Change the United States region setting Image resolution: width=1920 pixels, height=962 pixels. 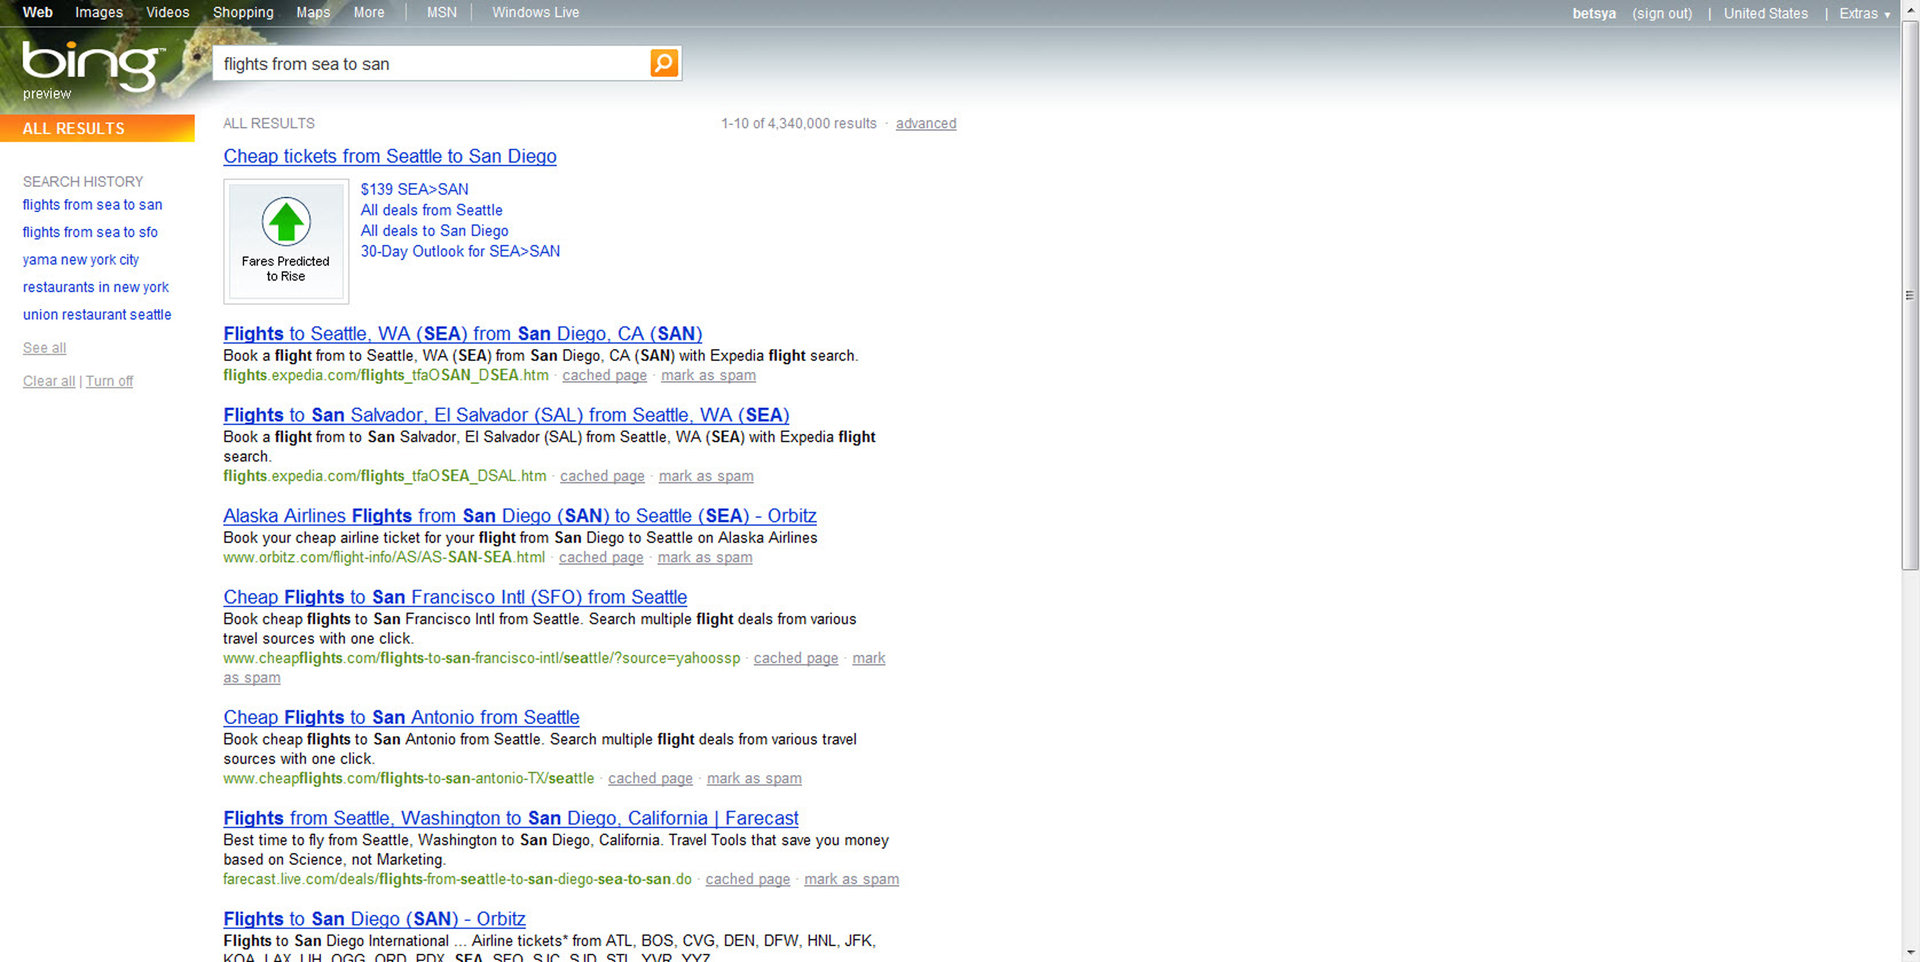[1766, 13]
